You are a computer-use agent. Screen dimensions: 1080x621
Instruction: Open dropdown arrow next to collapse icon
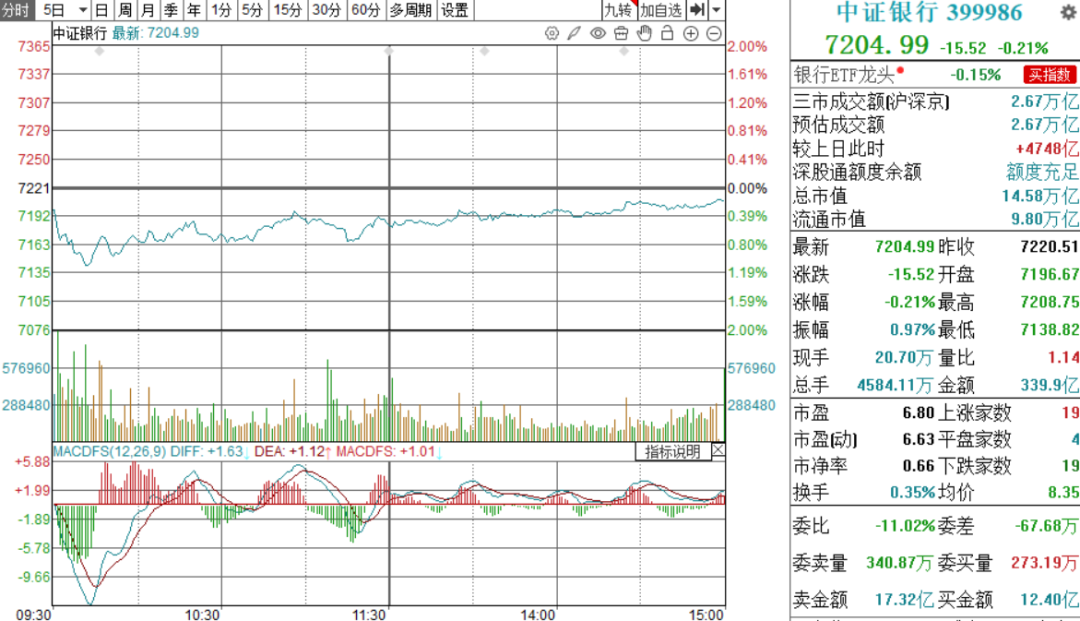pos(717,11)
